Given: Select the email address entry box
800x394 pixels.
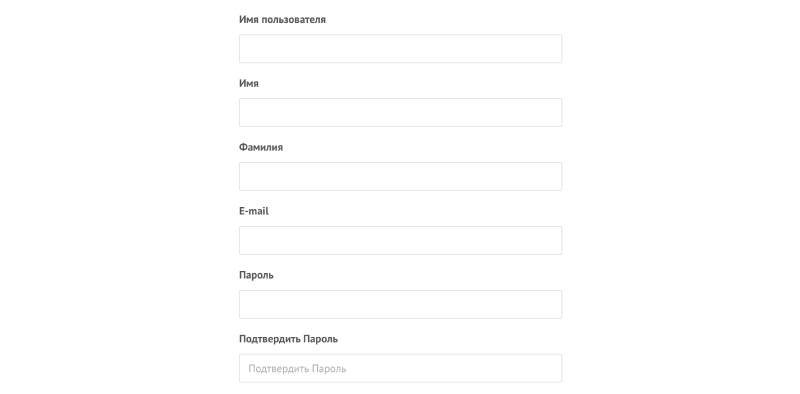Looking at the screenshot, I should tap(401, 240).
